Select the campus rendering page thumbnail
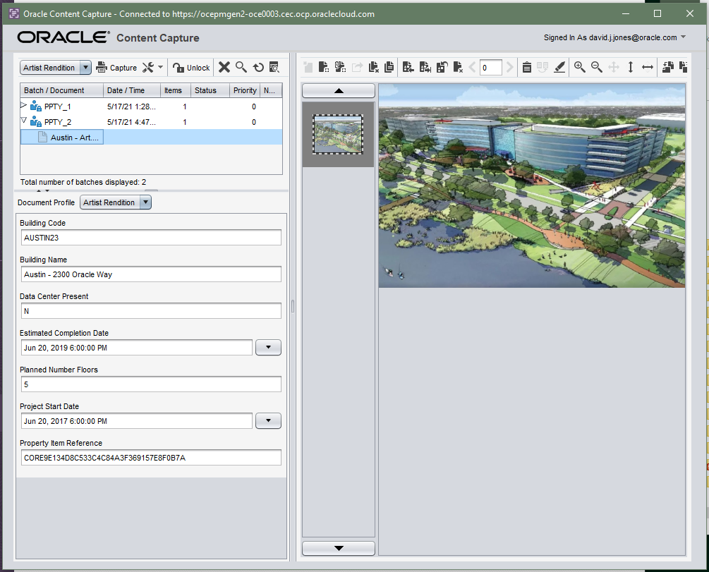 [x=338, y=134]
